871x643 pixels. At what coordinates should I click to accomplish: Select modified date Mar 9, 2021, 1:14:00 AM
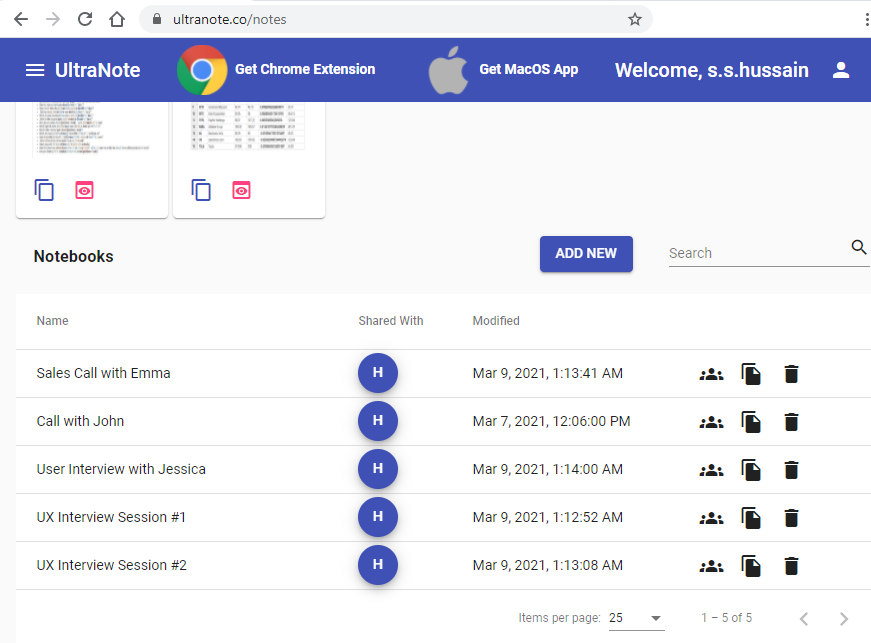click(548, 469)
